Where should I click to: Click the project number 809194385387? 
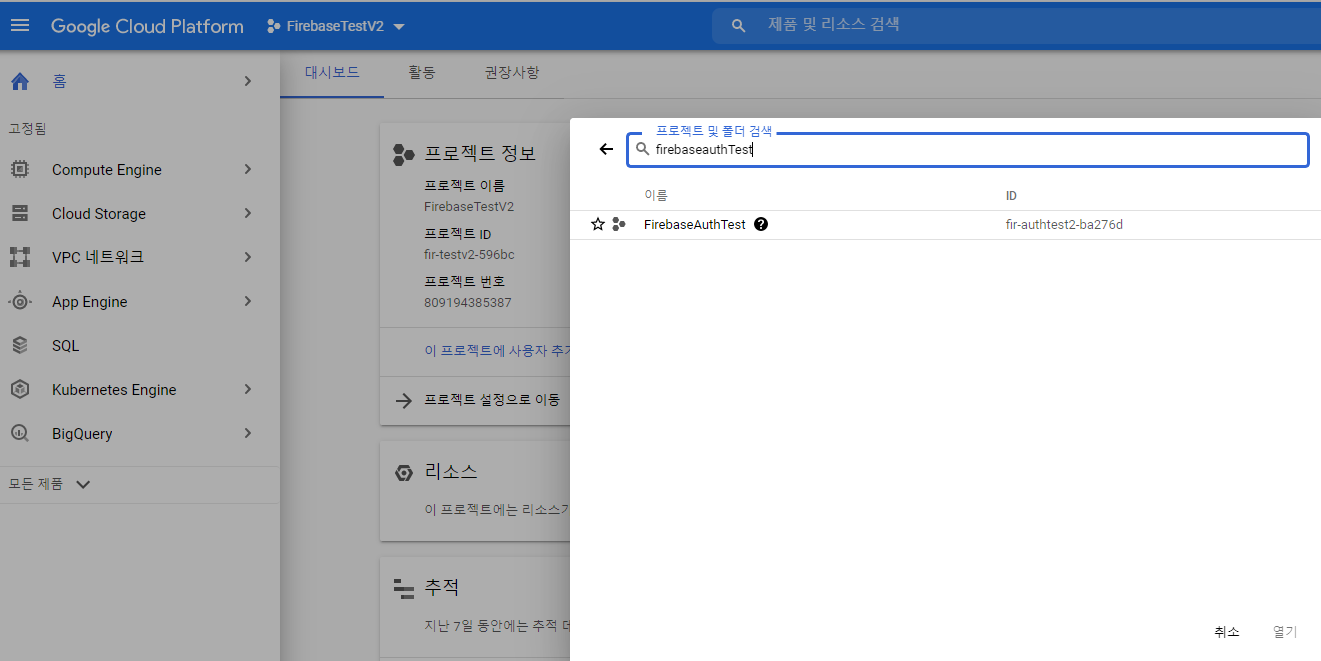[468, 302]
